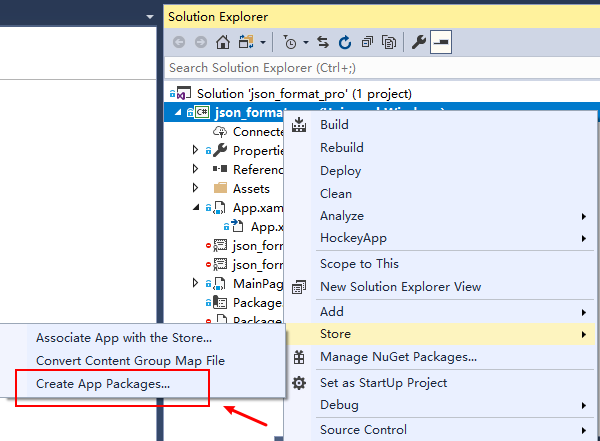This screenshot has height=441, width=600.
Task: Click the Home icon in Solution Explorer toolbar
Action: (223, 42)
